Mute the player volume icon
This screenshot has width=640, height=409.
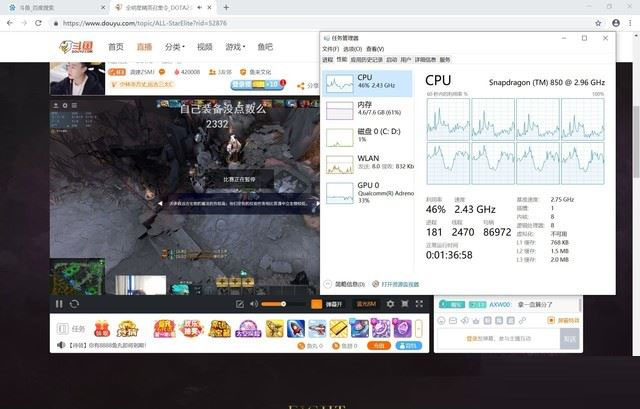(254, 304)
